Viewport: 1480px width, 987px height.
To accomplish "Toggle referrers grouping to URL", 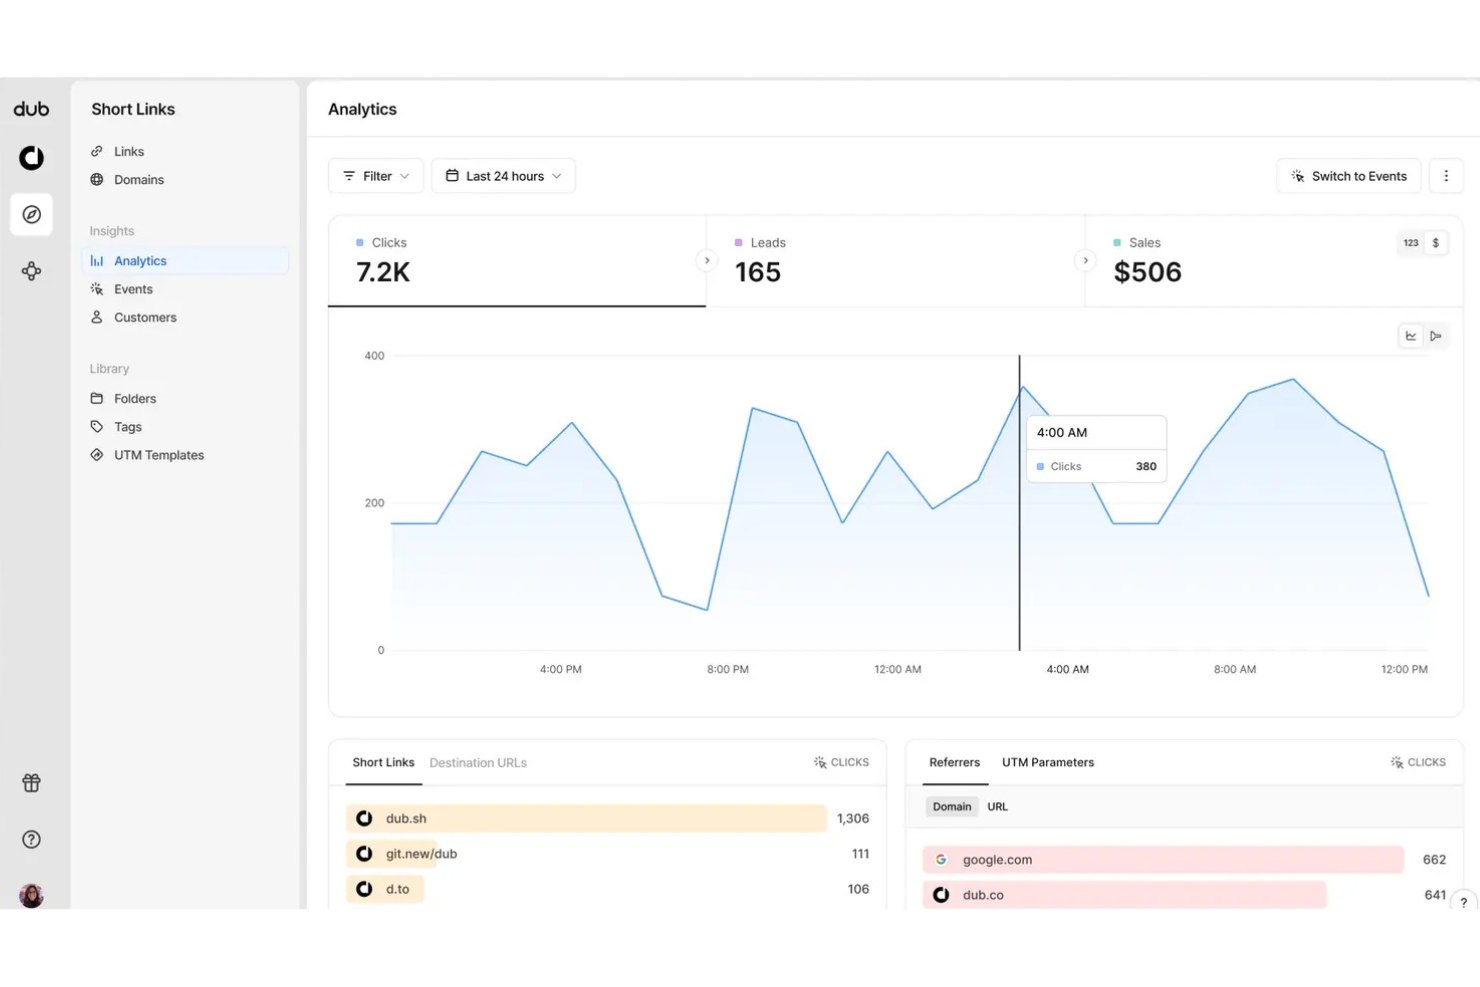I will 998,807.
